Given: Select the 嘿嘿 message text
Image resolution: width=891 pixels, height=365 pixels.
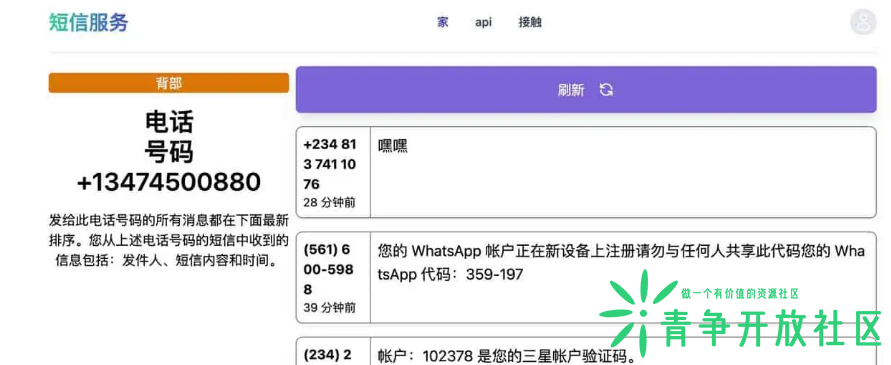Looking at the screenshot, I should click(x=393, y=147).
